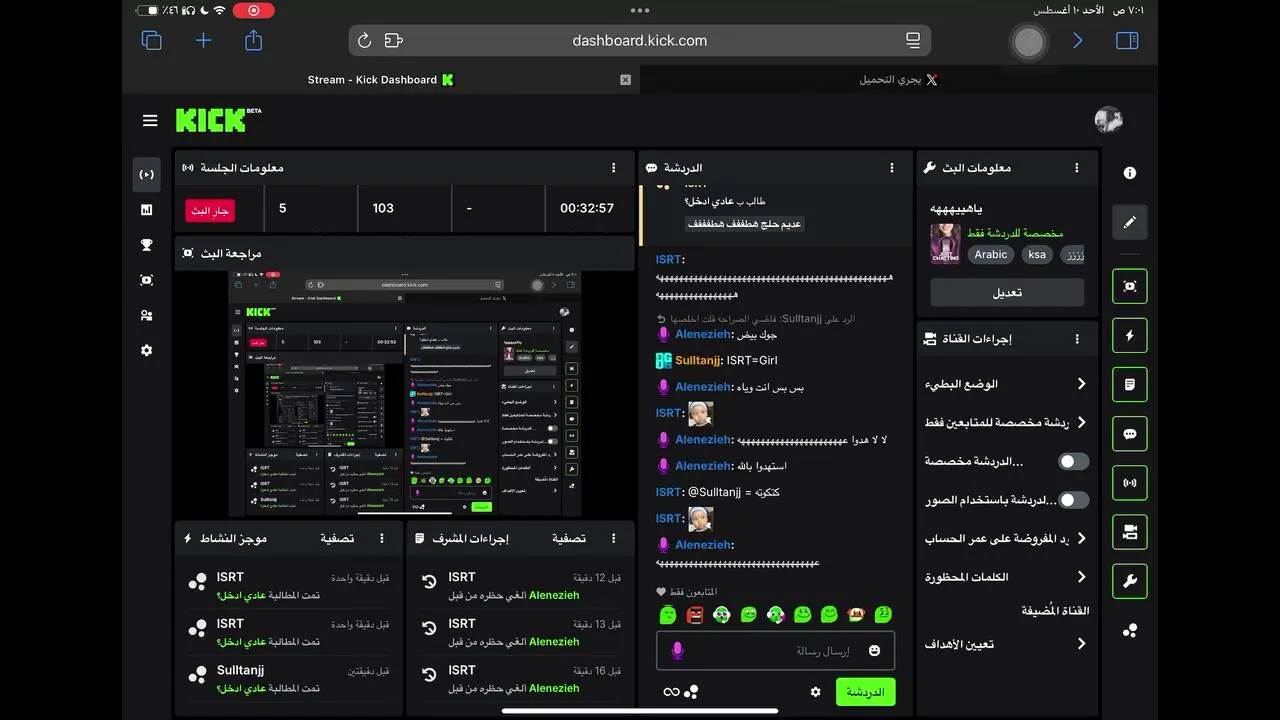Toggle the wrench stream info widget icon

[1130, 581]
